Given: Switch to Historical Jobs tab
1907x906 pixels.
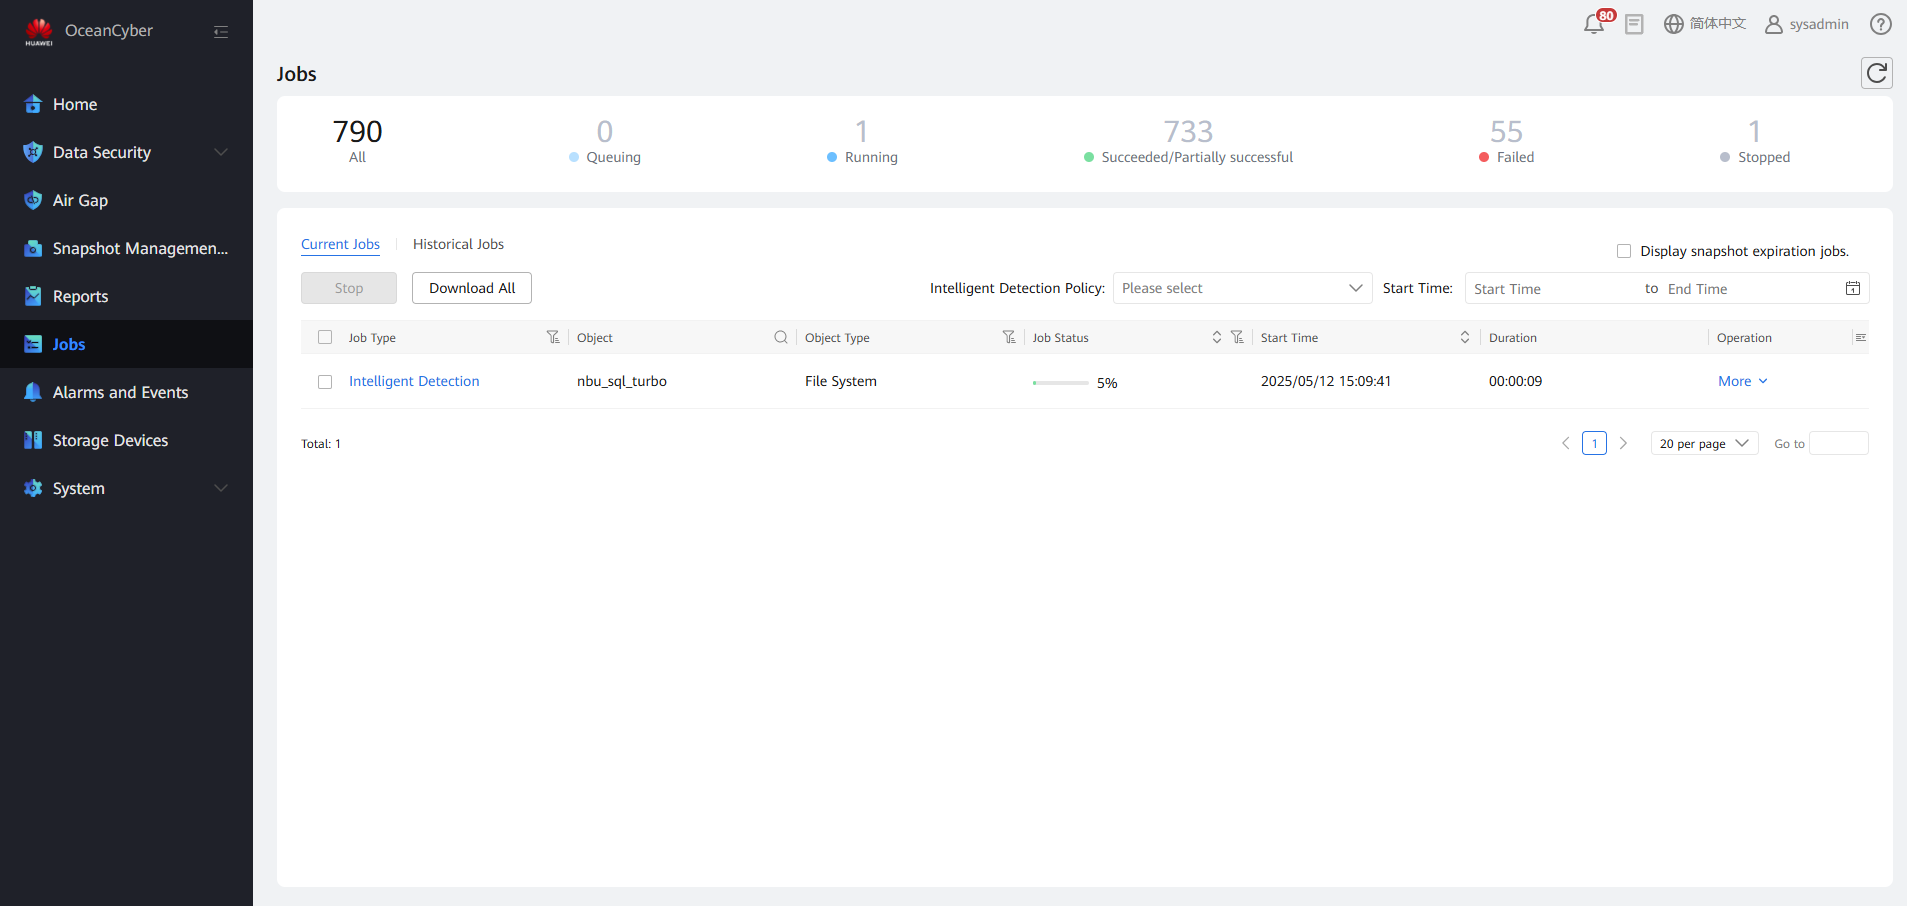Looking at the screenshot, I should 458,244.
